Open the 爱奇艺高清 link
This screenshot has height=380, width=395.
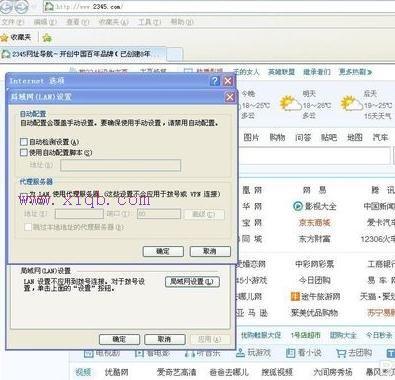coord(176,372)
